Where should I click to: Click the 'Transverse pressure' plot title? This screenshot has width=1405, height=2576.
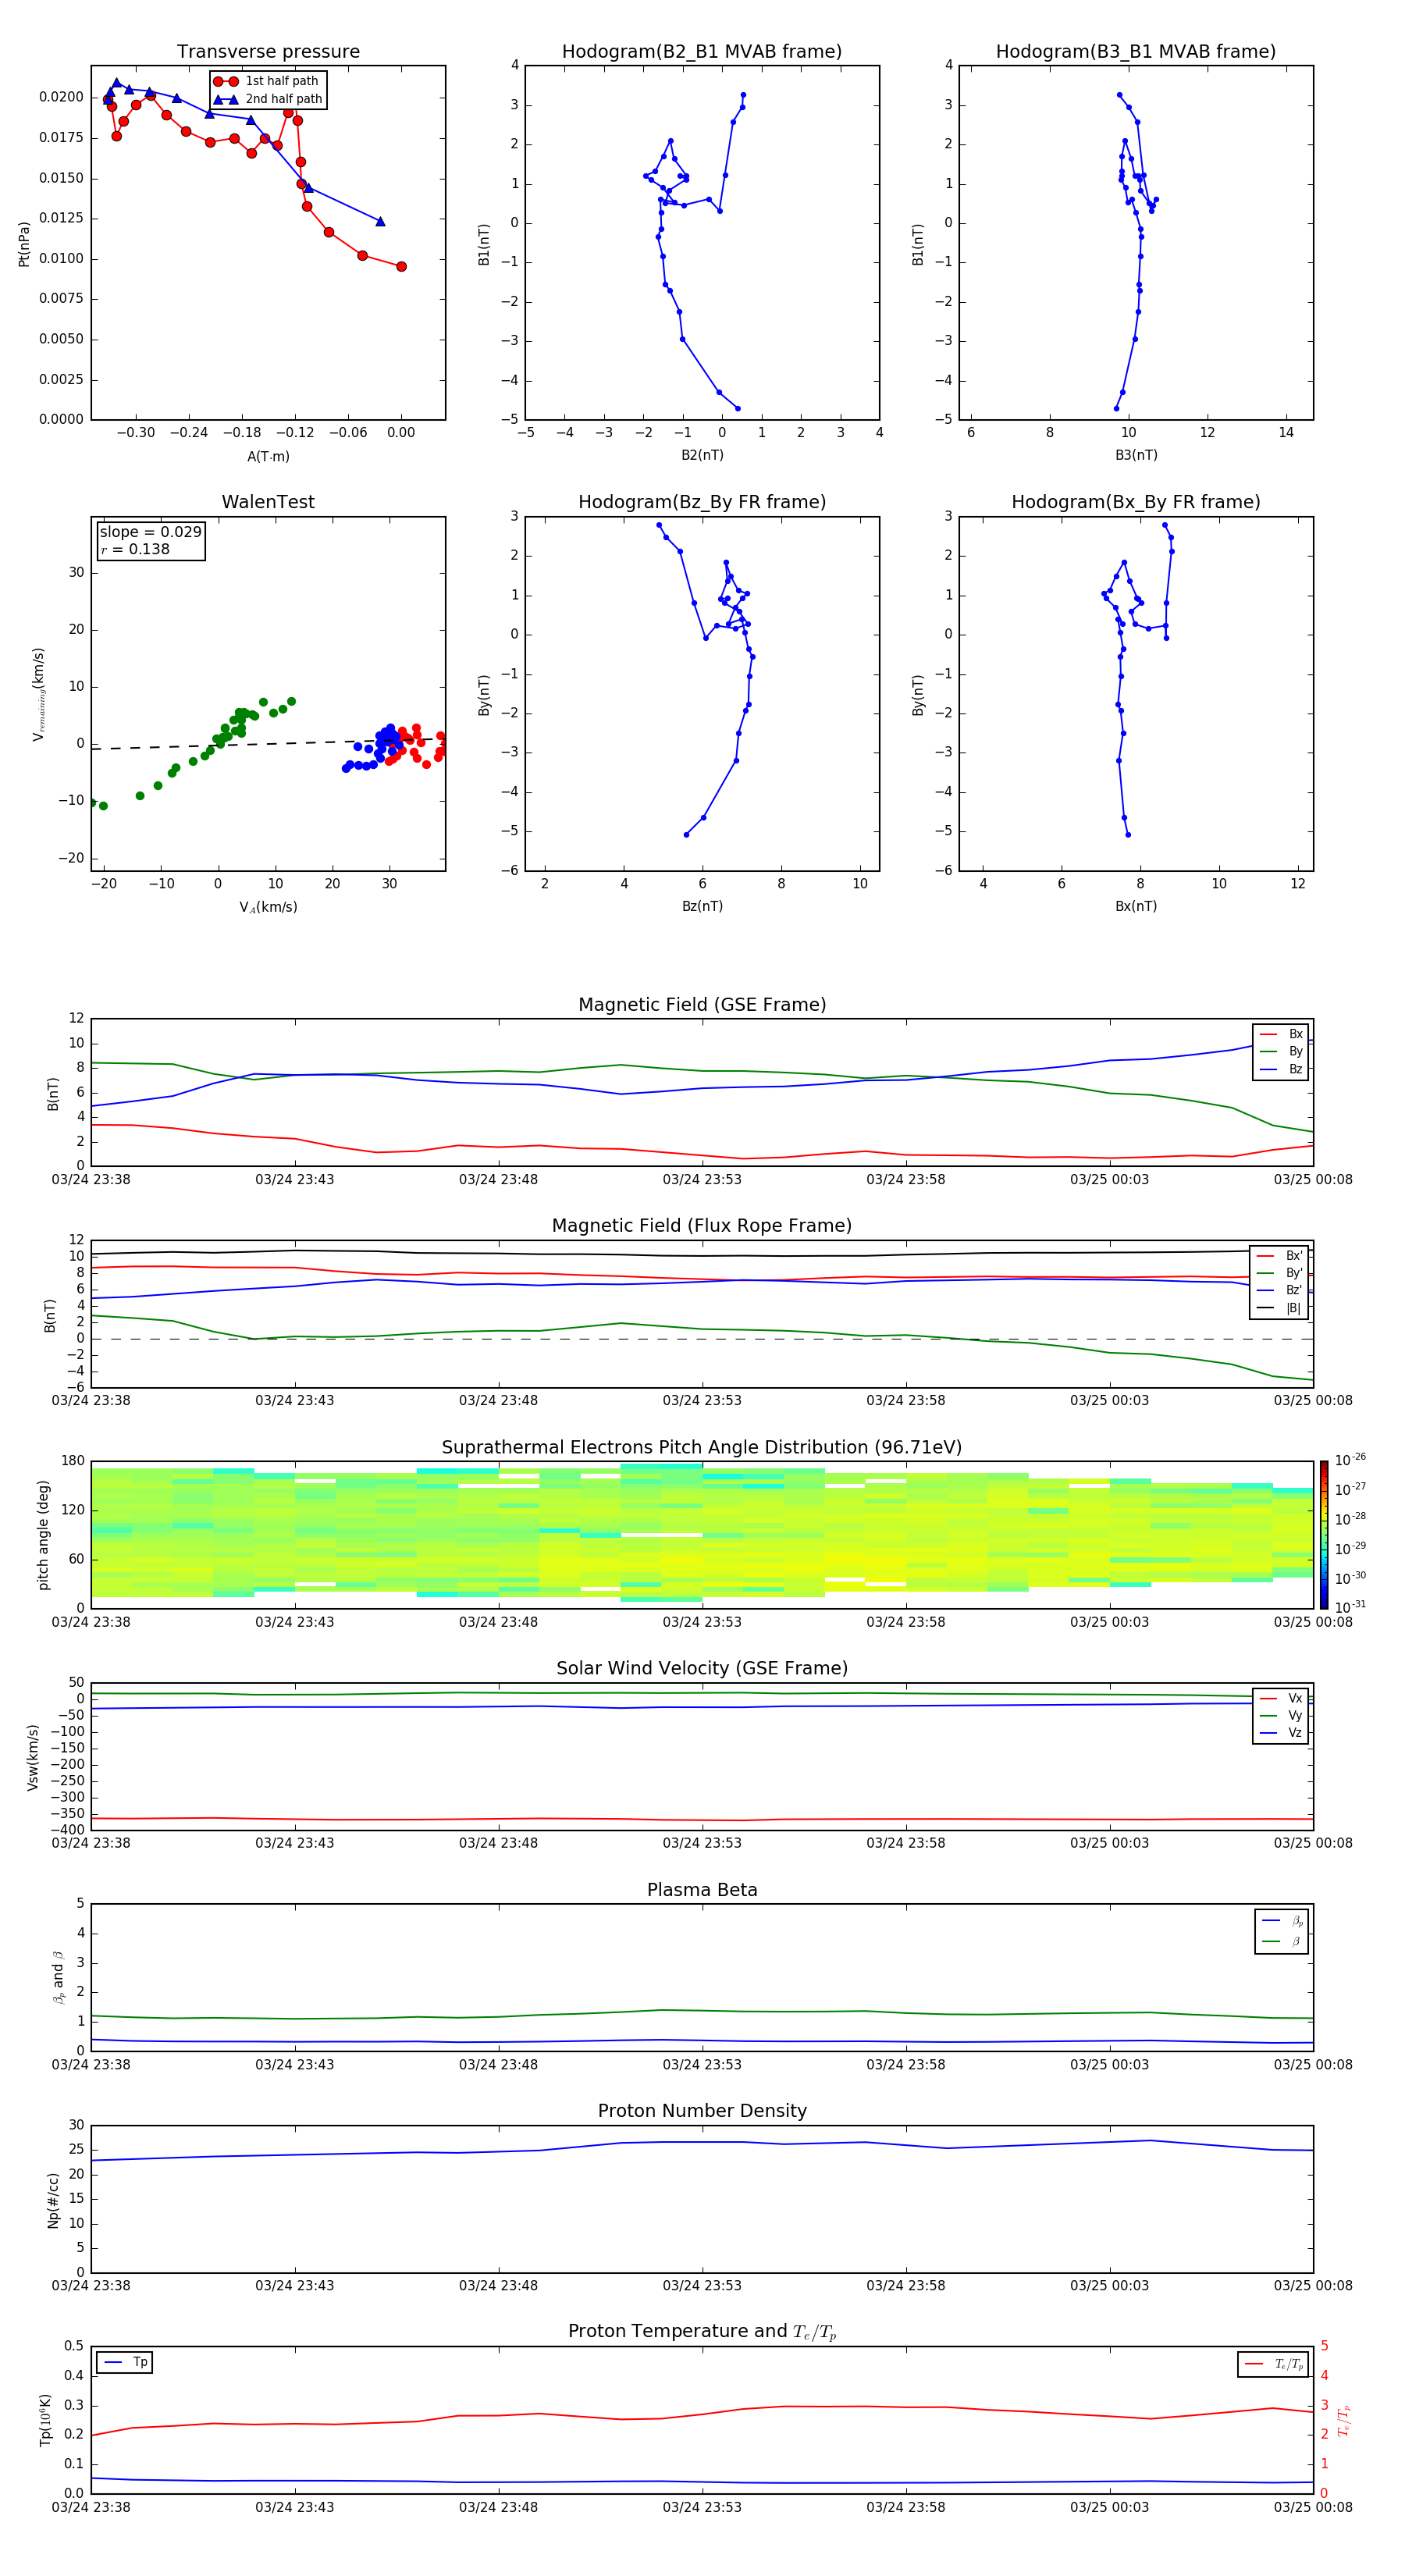[x=268, y=52]
